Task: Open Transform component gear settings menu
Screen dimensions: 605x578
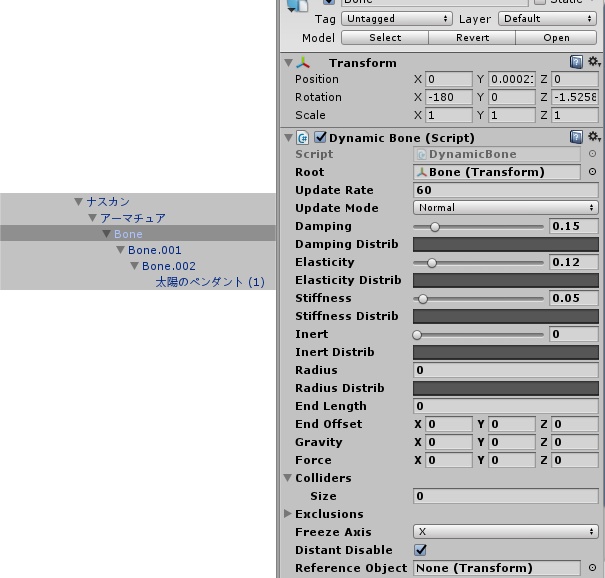Action: 593,62
